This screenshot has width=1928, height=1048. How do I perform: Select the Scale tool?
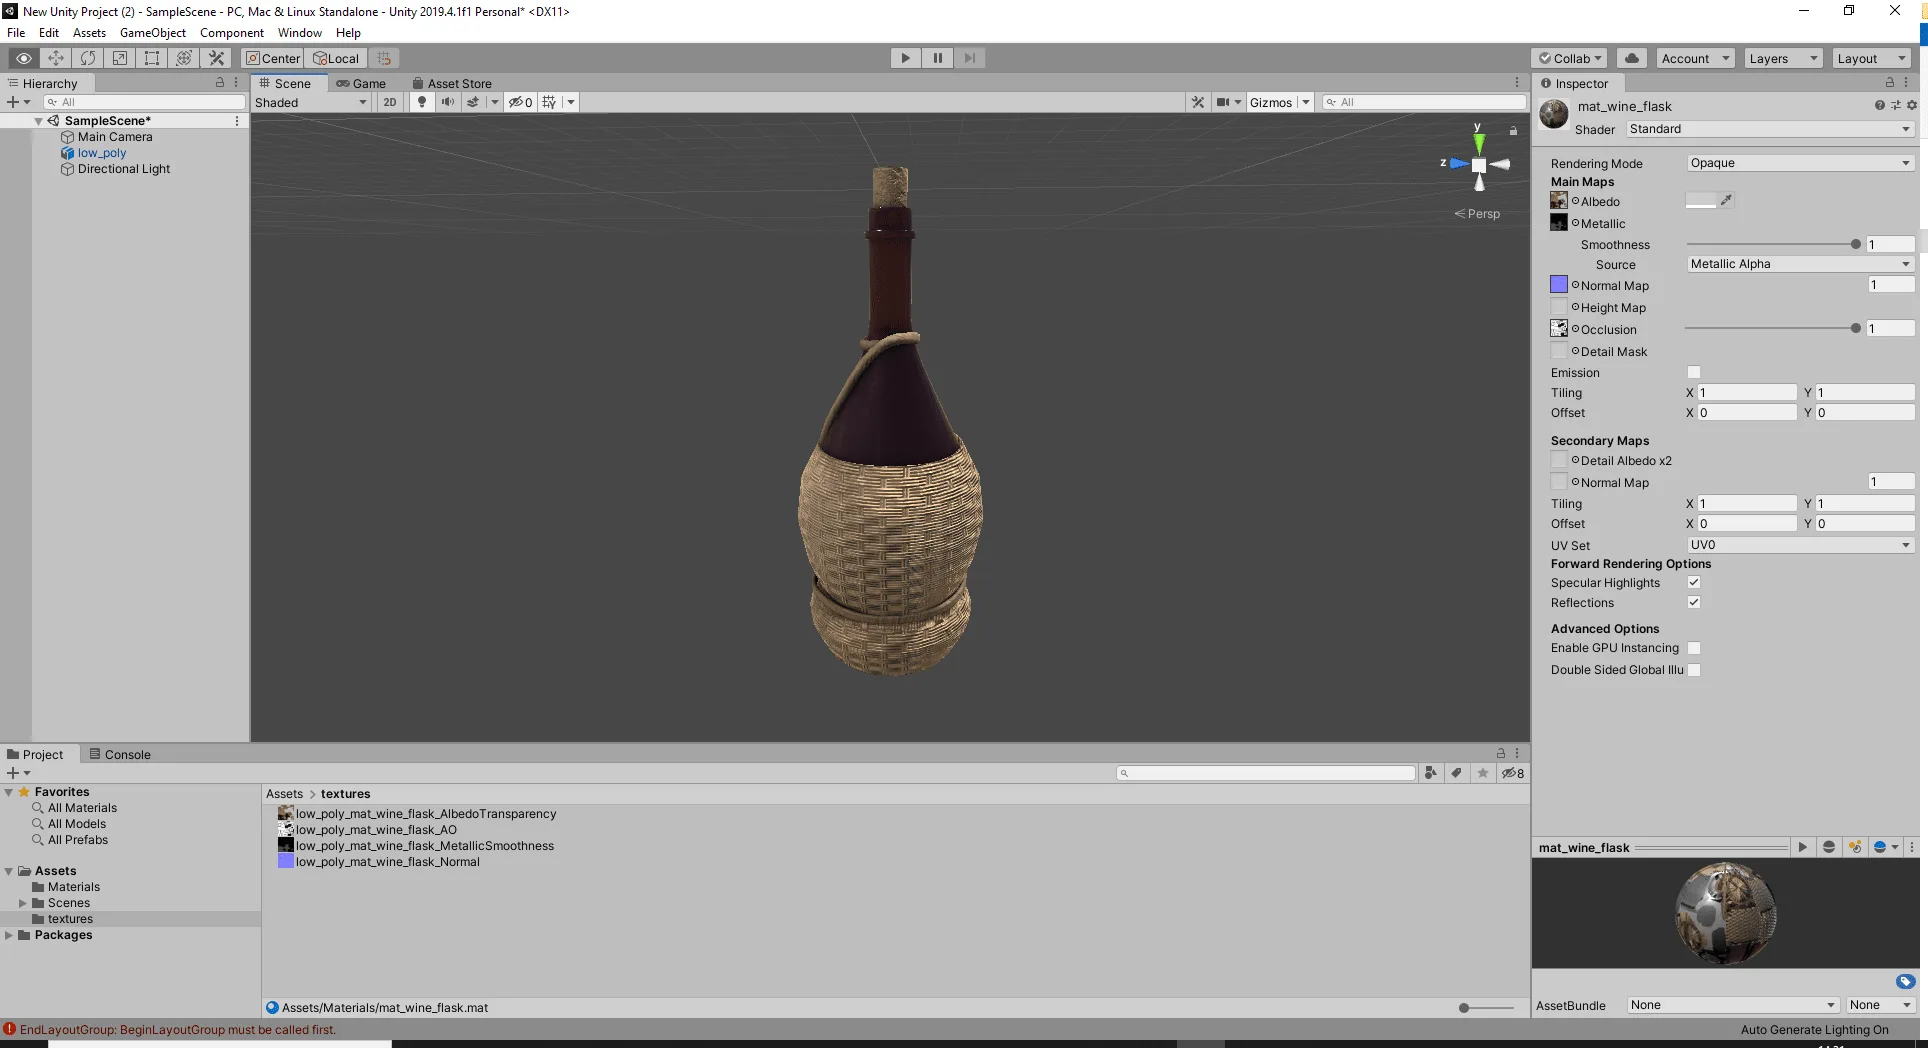pyautogui.click(x=120, y=58)
